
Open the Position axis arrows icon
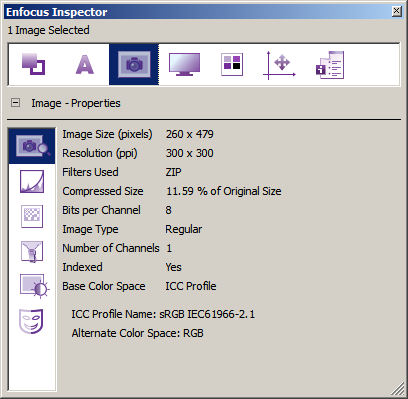(279, 65)
